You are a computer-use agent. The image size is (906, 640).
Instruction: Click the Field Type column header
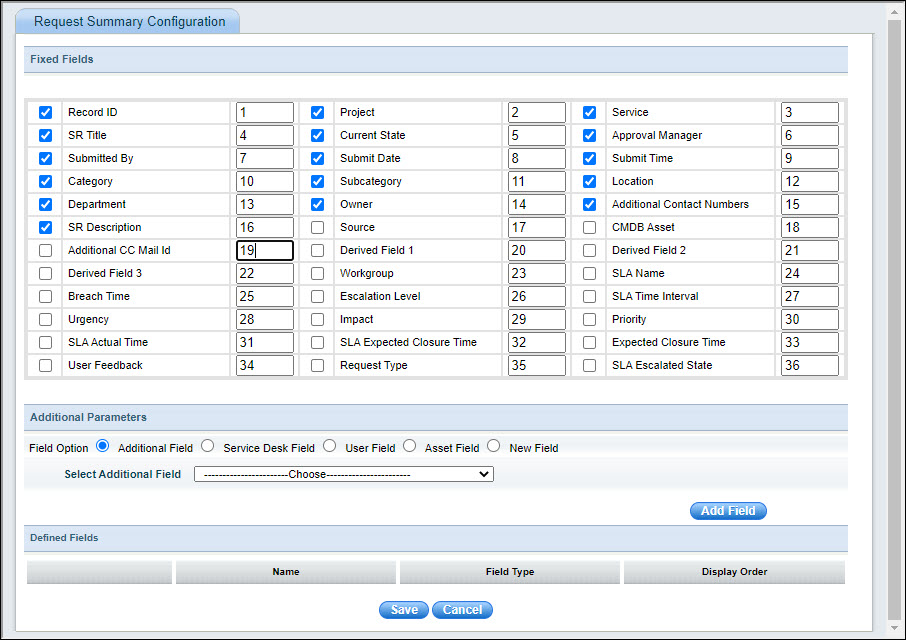[510, 572]
